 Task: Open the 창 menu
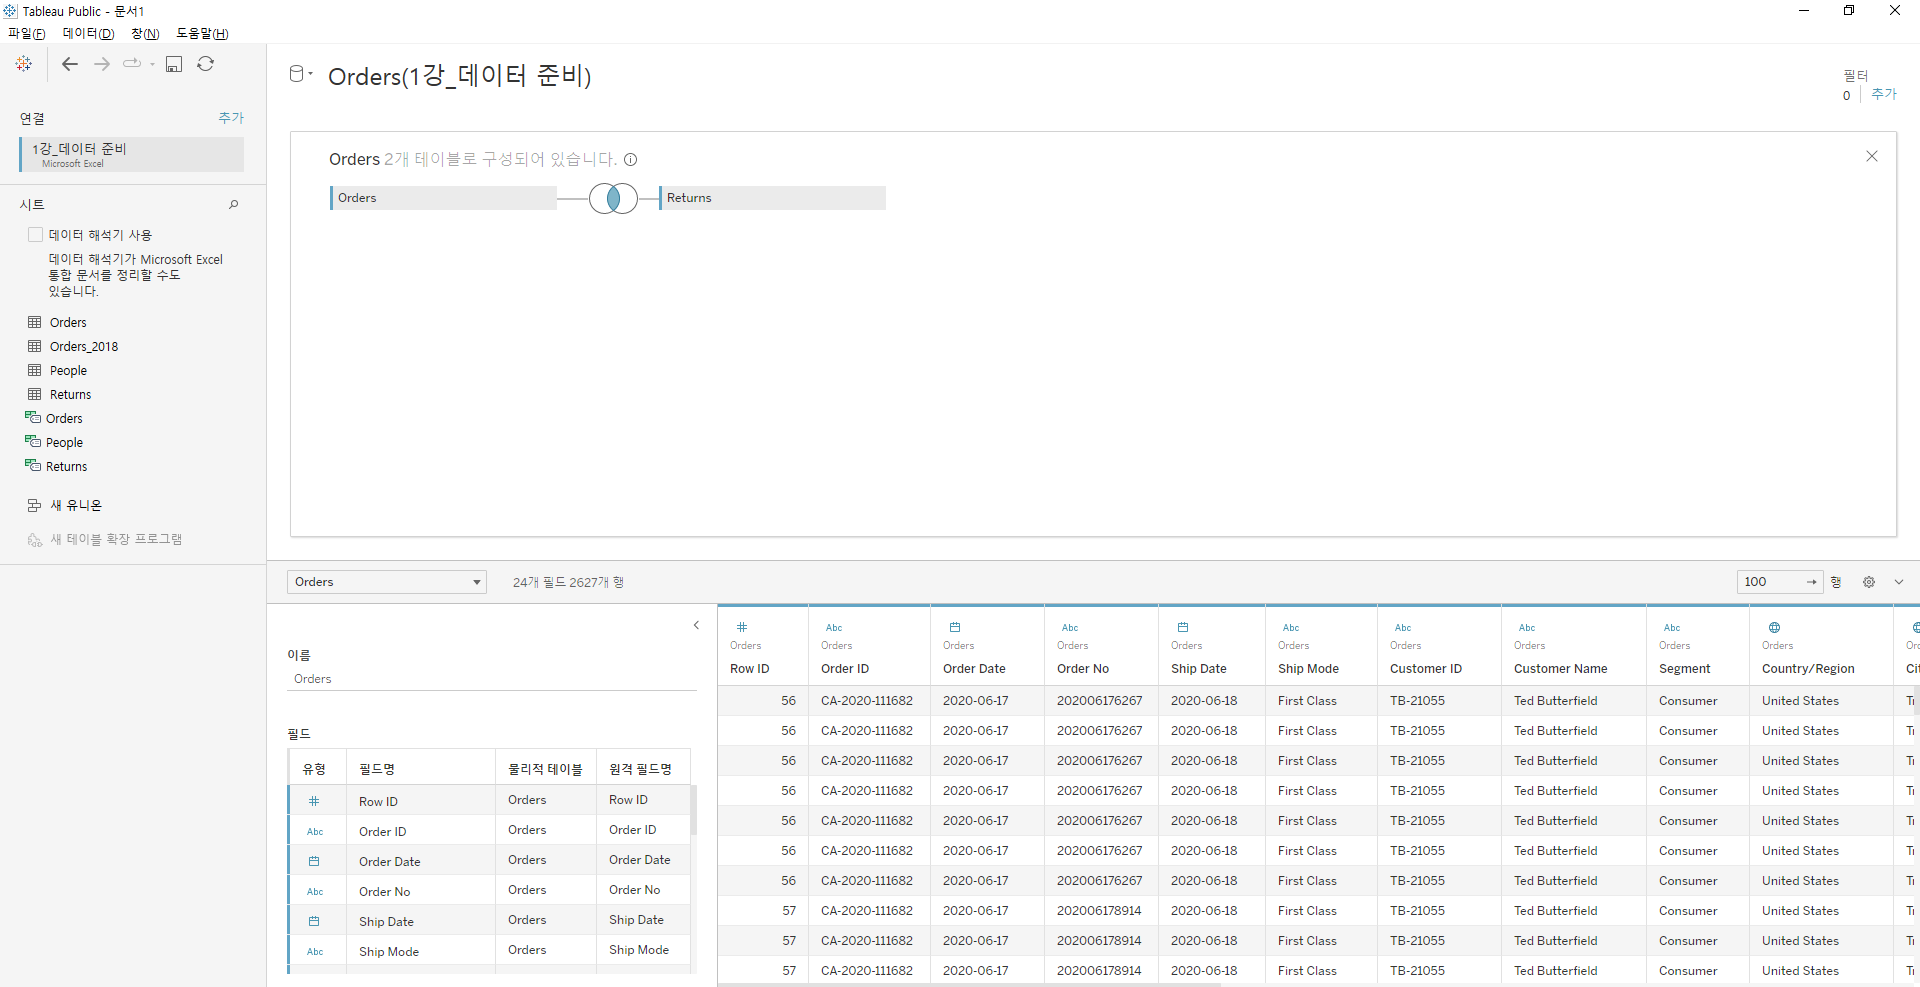145,33
